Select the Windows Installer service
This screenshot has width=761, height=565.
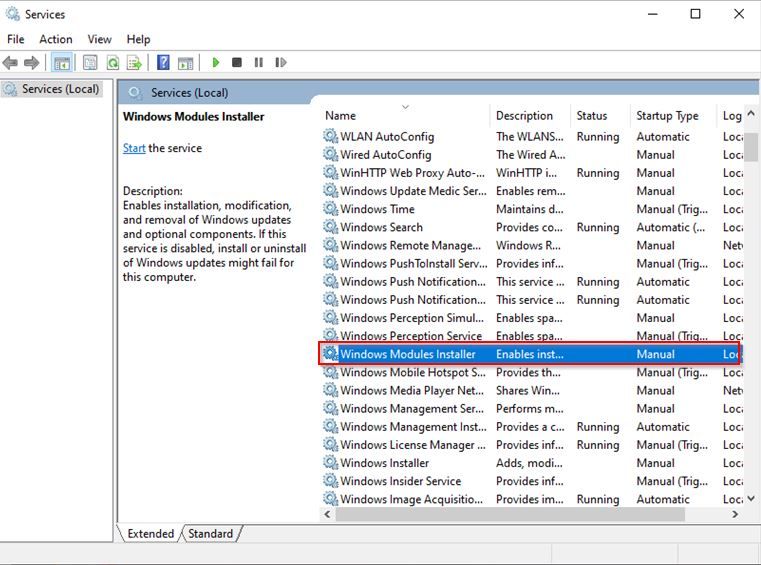point(532,463)
